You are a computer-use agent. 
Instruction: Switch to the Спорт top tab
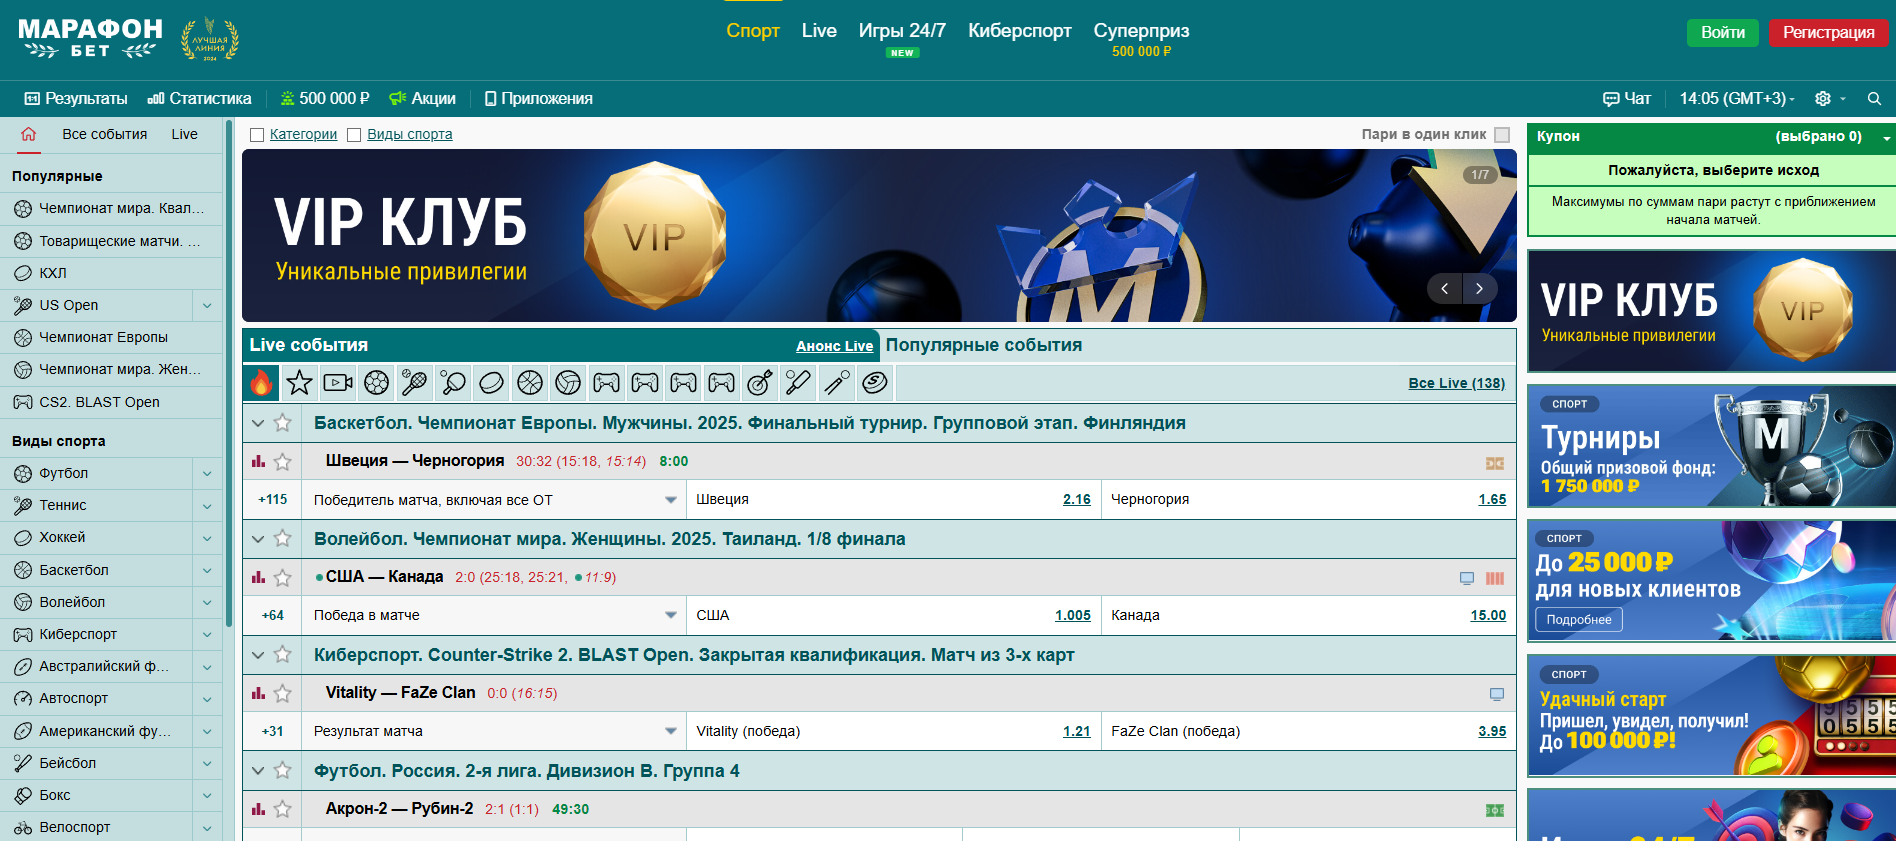click(753, 31)
